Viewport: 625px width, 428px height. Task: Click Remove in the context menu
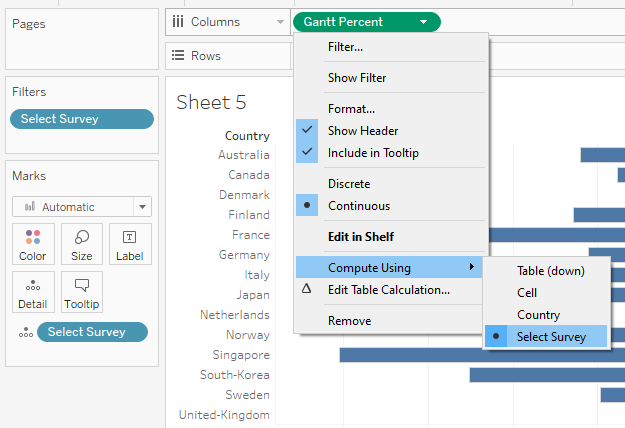click(x=349, y=321)
